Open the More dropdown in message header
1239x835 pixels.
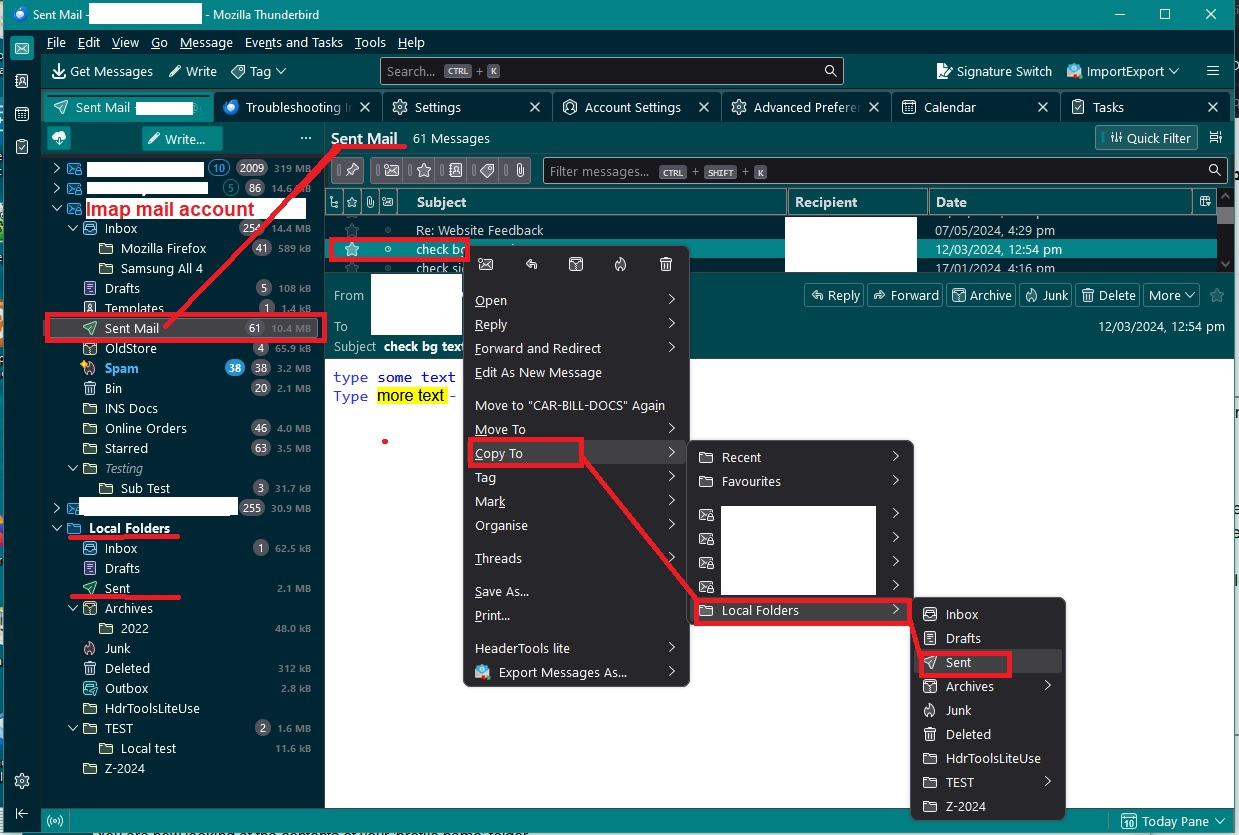1171,295
